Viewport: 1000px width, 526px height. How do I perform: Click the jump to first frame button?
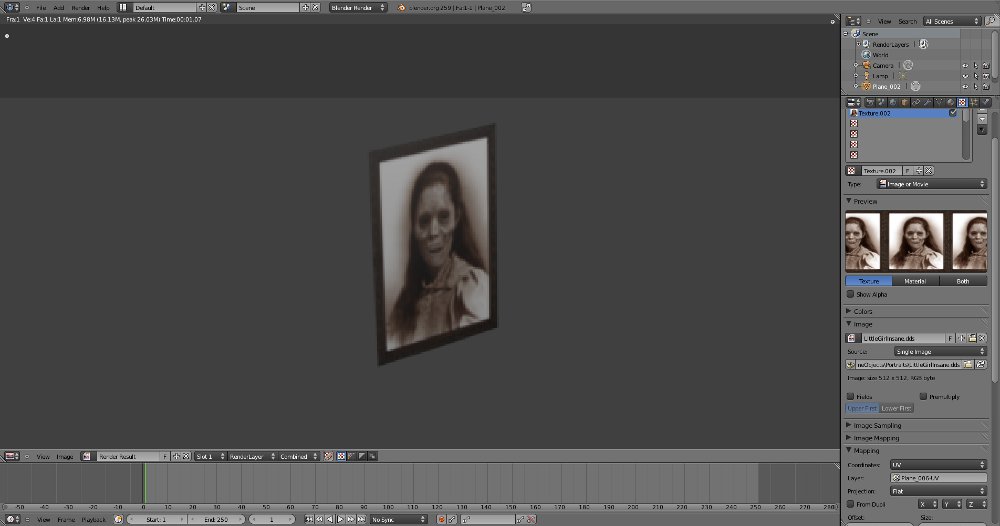click(x=310, y=520)
